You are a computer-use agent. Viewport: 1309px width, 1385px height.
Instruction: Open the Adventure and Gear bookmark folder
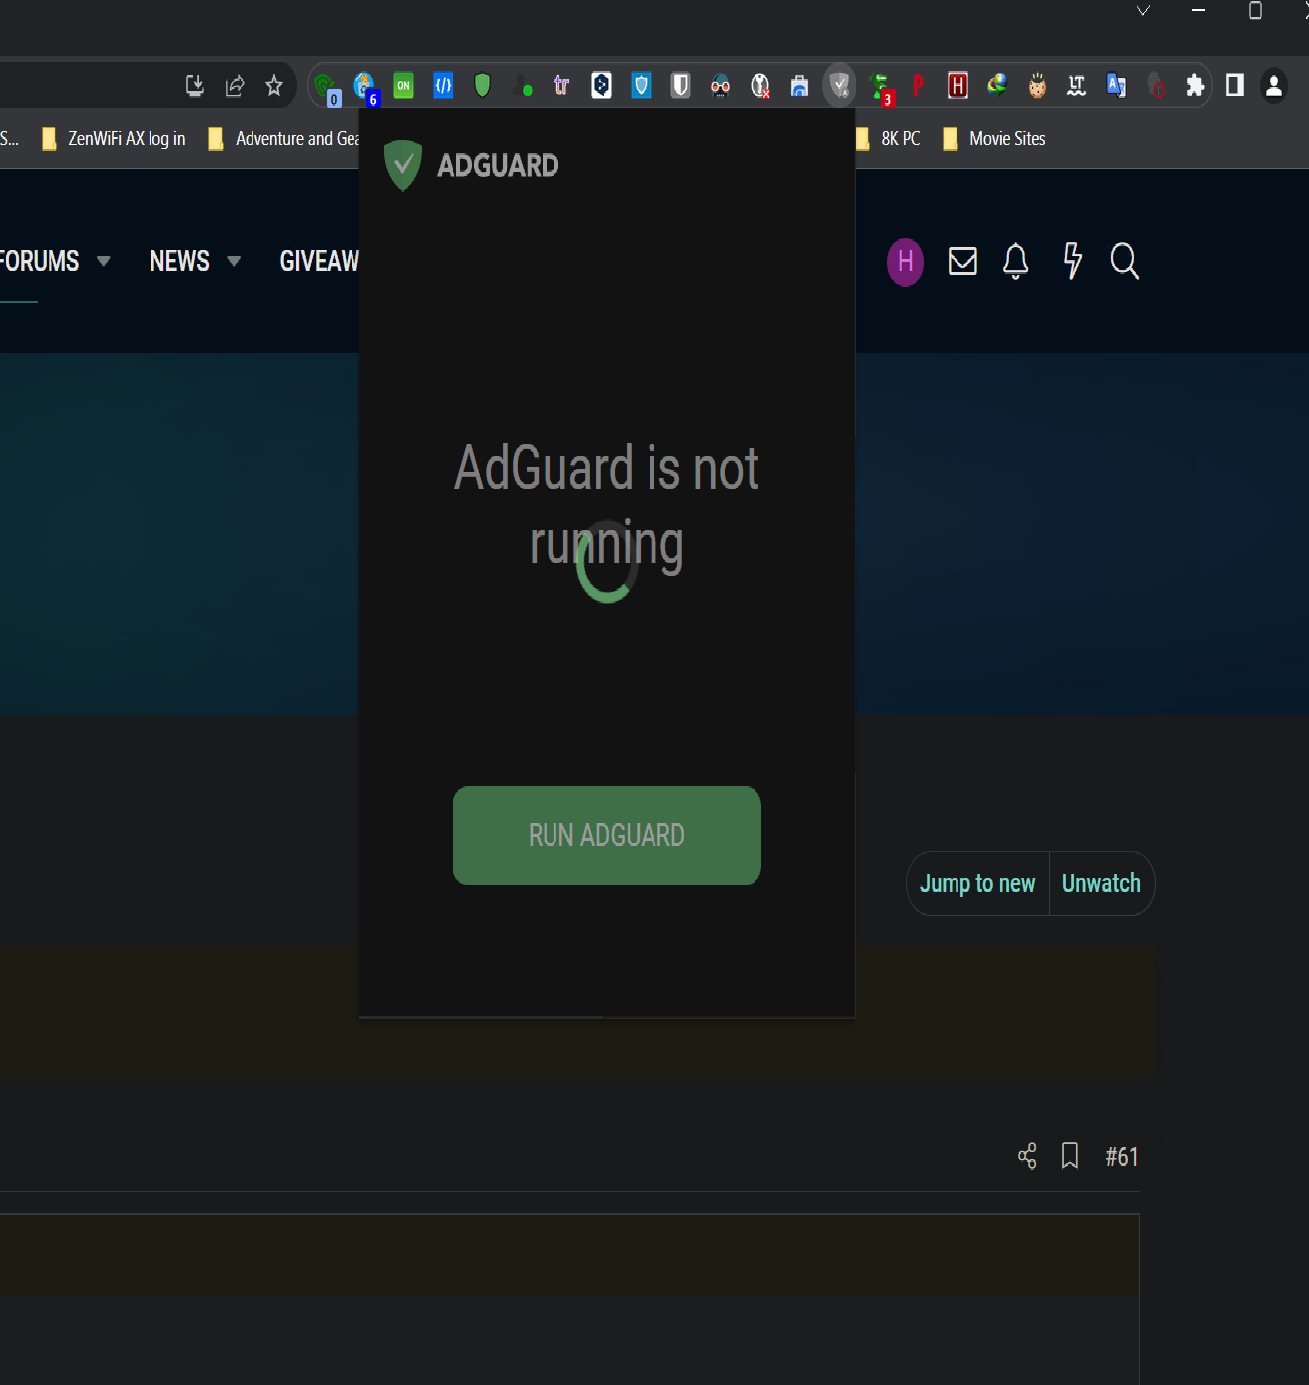284,139
